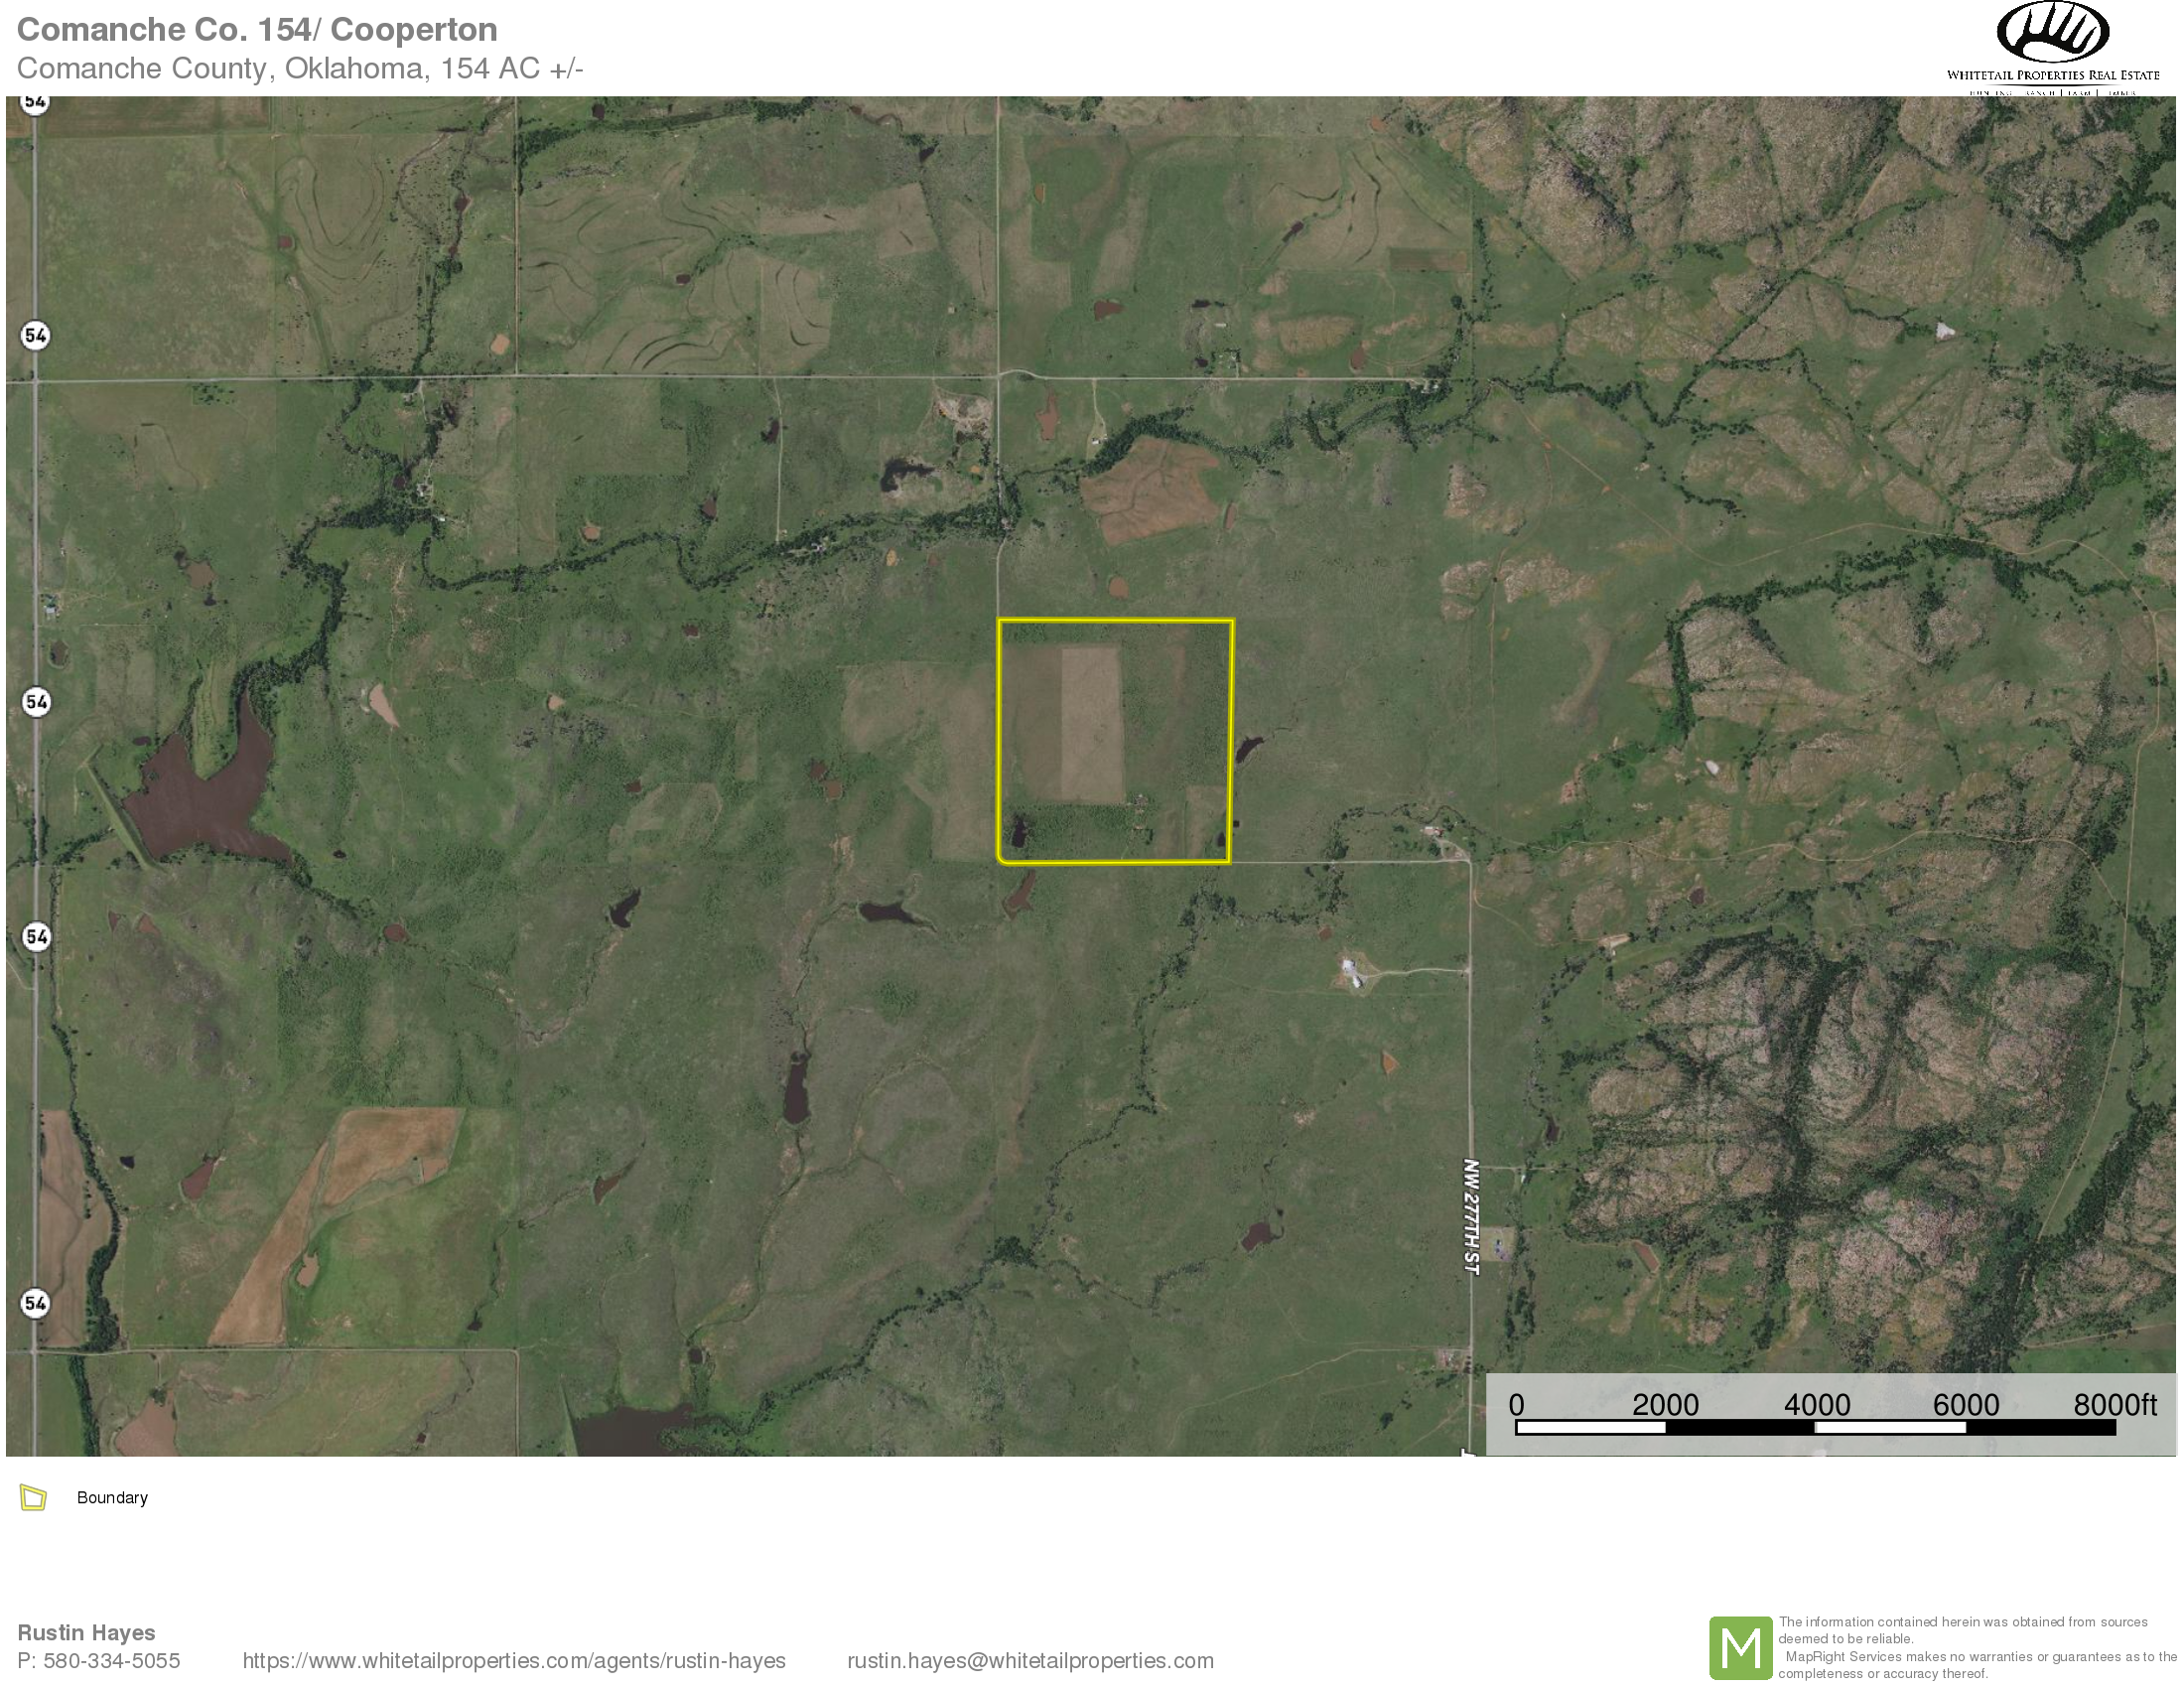2184x1687 pixels.
Task: Click the 4000 mark on scale
Action: click(x=1816, y=1405)
